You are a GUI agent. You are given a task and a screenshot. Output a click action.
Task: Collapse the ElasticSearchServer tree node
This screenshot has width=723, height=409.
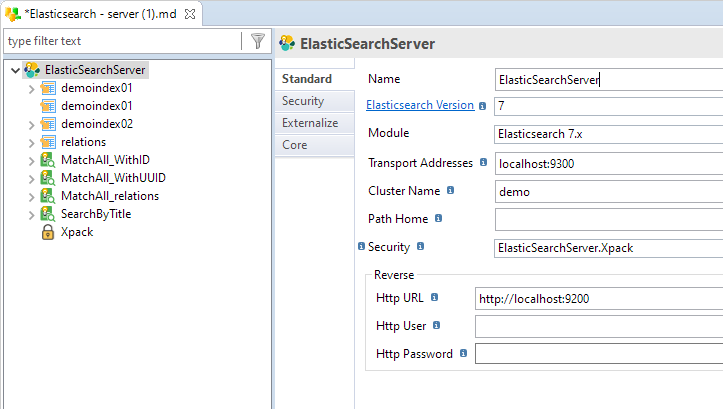point(15,71)
